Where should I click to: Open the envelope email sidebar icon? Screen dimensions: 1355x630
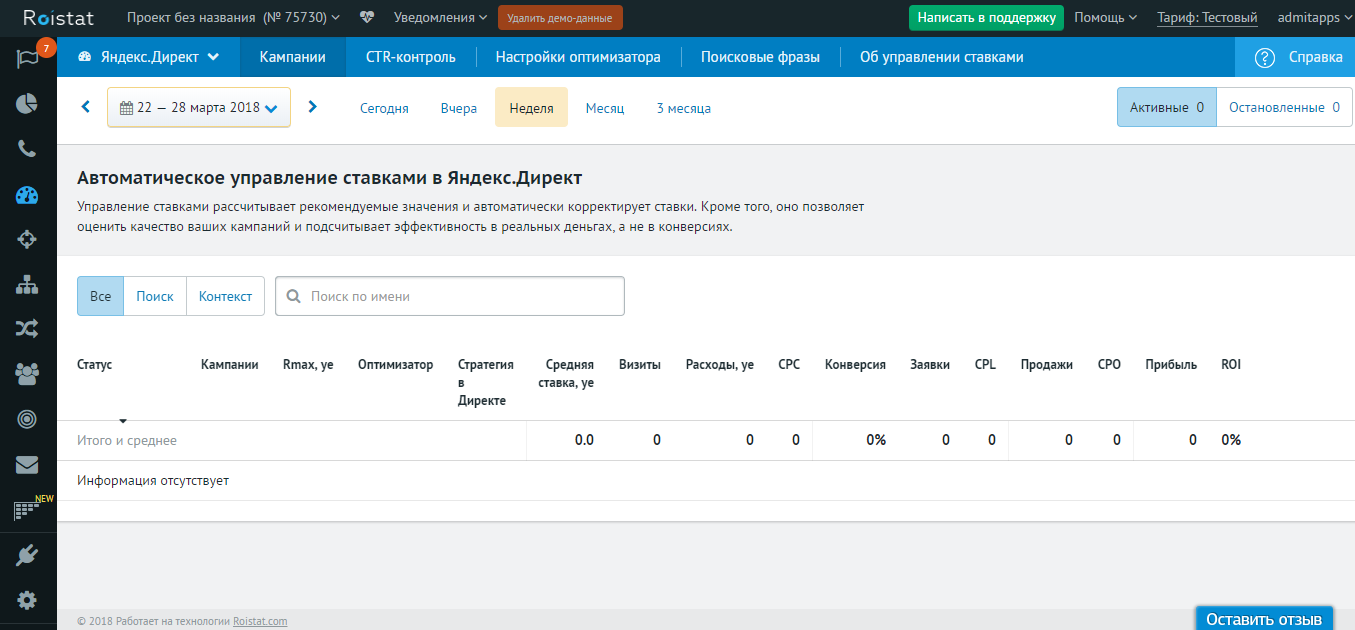coord(27,465)
